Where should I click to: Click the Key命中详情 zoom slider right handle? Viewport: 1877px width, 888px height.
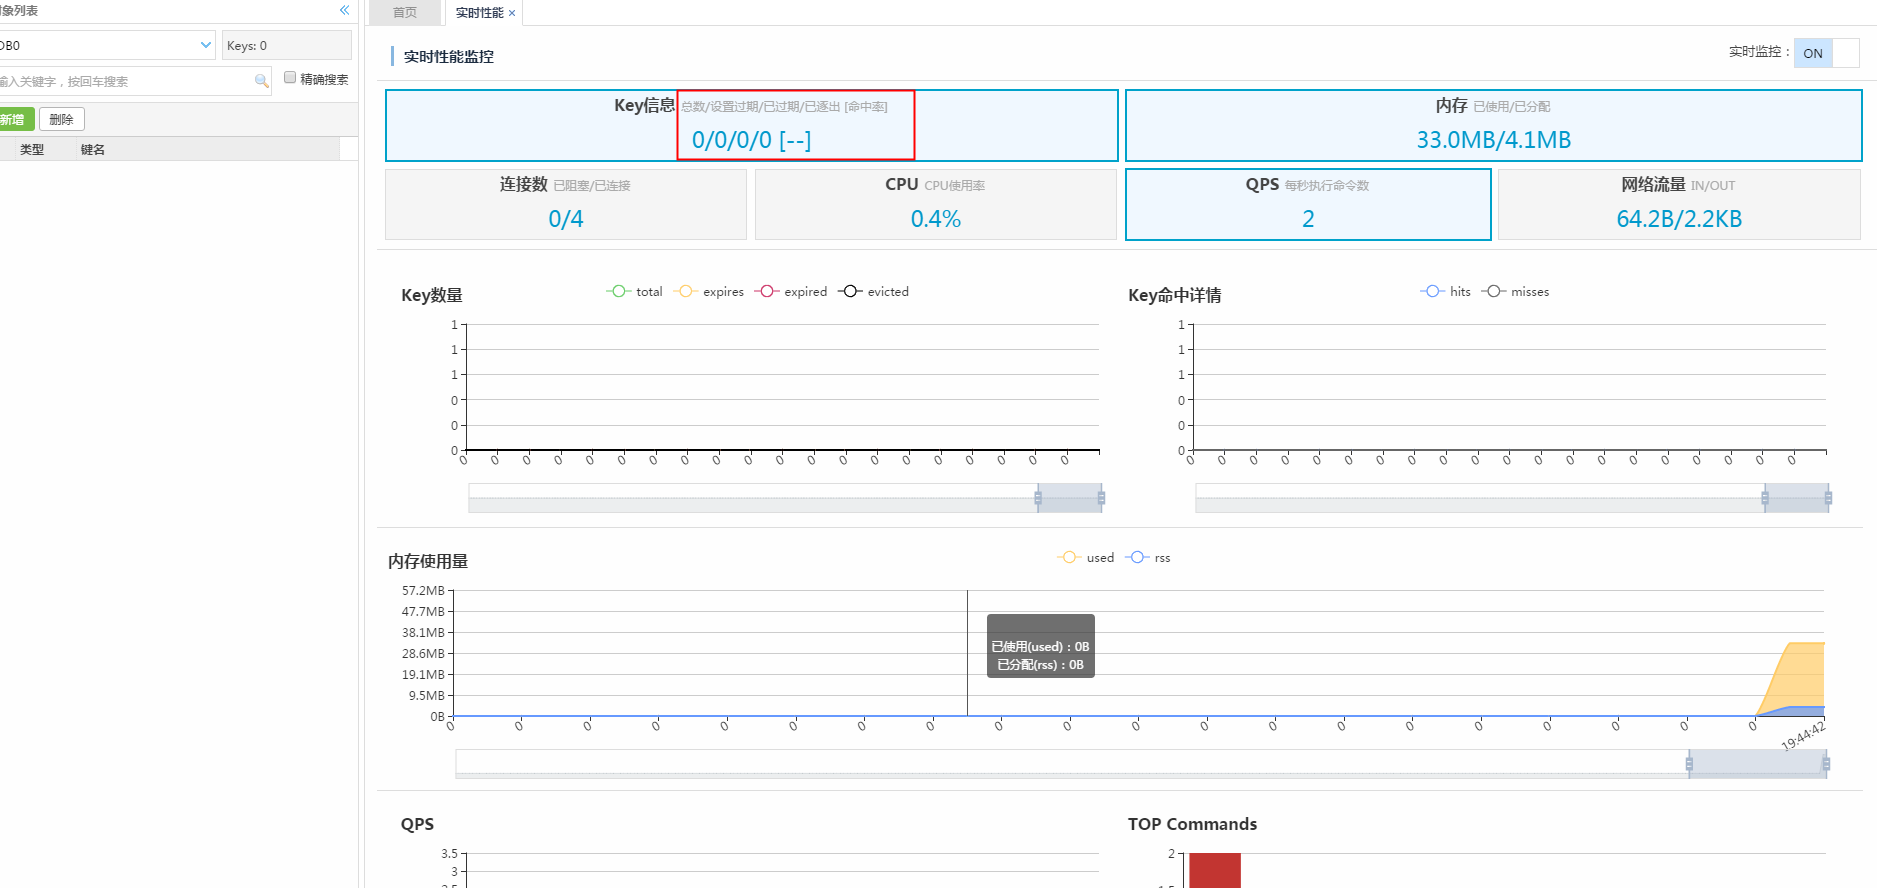pos(1828,498)
